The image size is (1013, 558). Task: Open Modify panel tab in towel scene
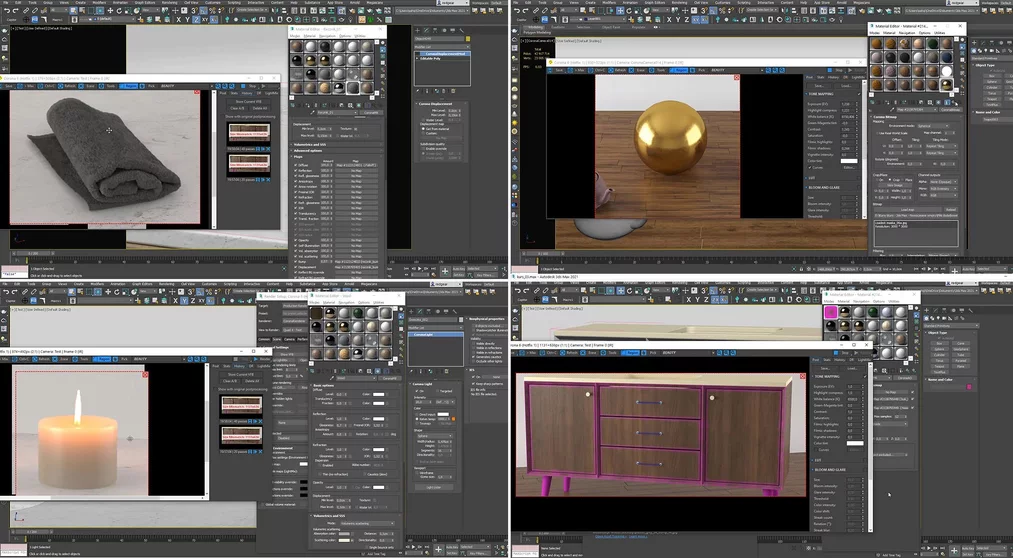click(426, 30)
